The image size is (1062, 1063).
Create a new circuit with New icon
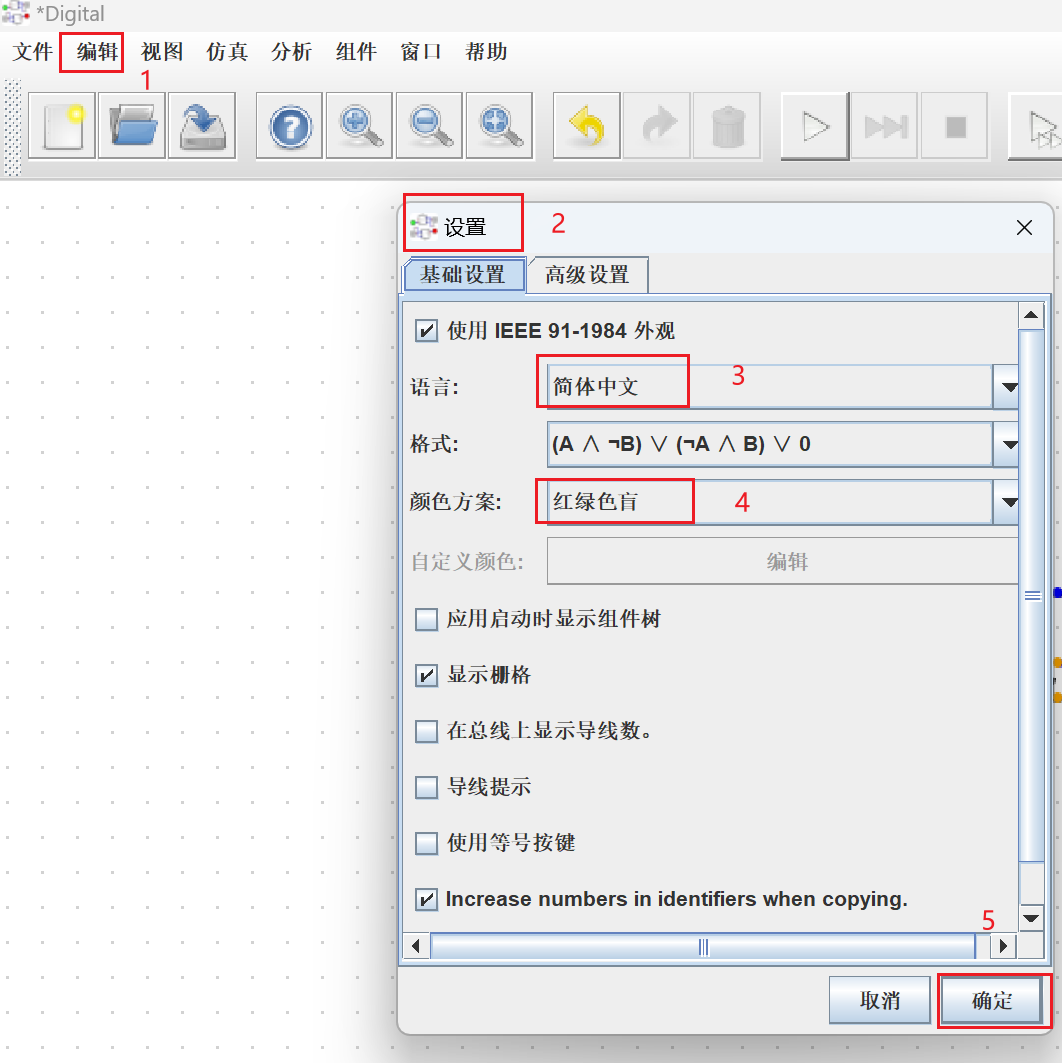(62, 126)
